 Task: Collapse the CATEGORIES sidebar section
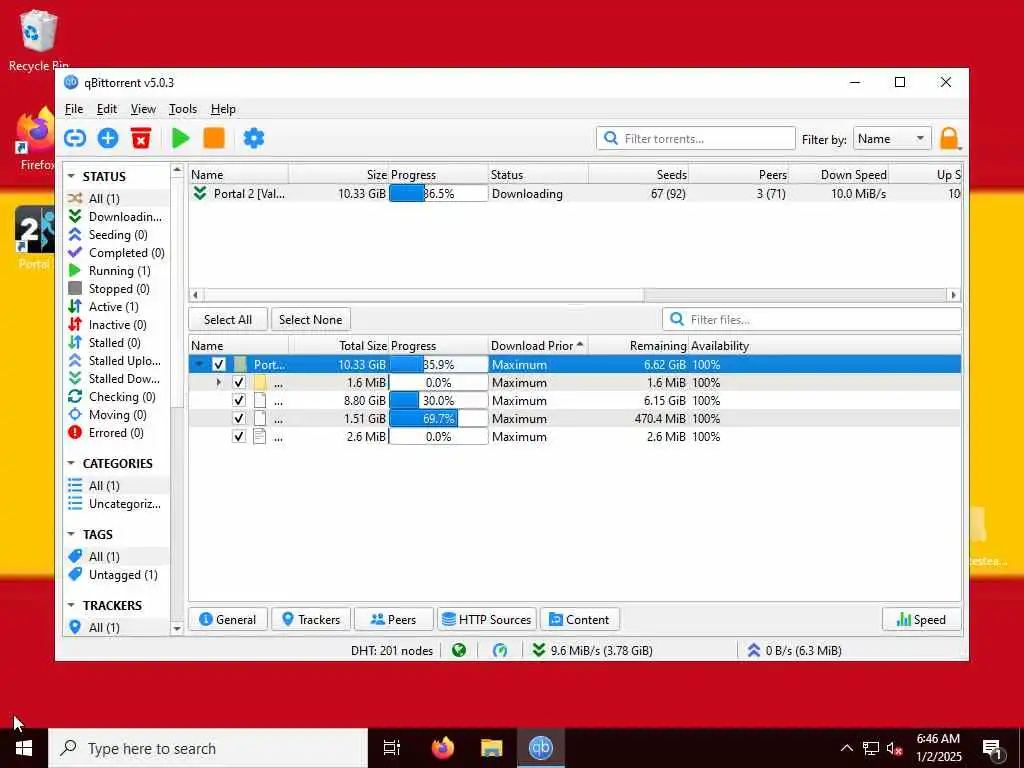click(x=72, y=463)
